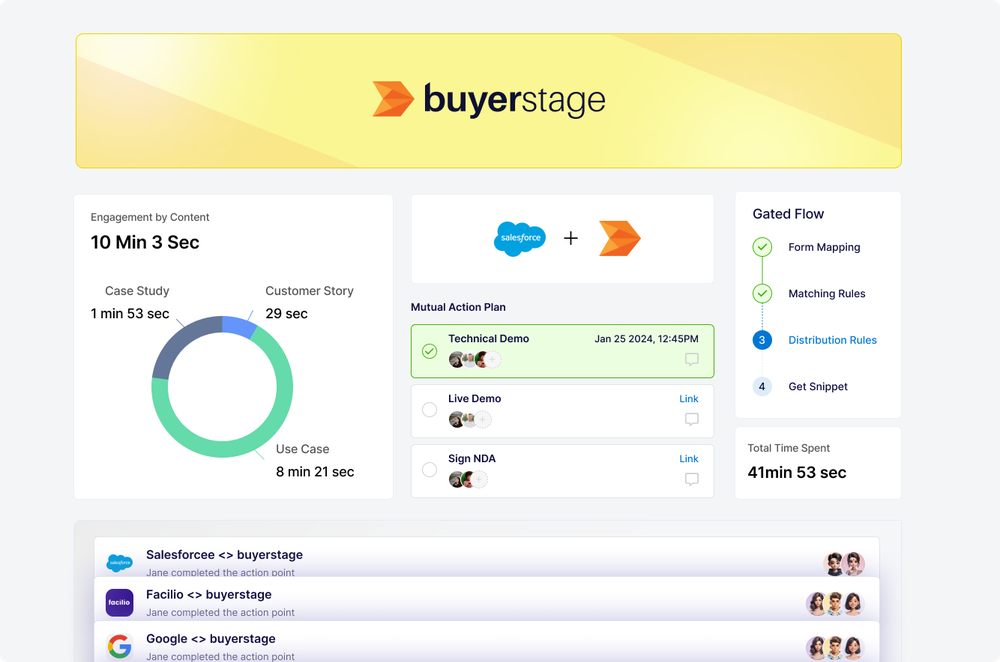Screen dimensions: 1000x662
Task: Add participant to Live Demo via plus avatar
Action: 483,420
